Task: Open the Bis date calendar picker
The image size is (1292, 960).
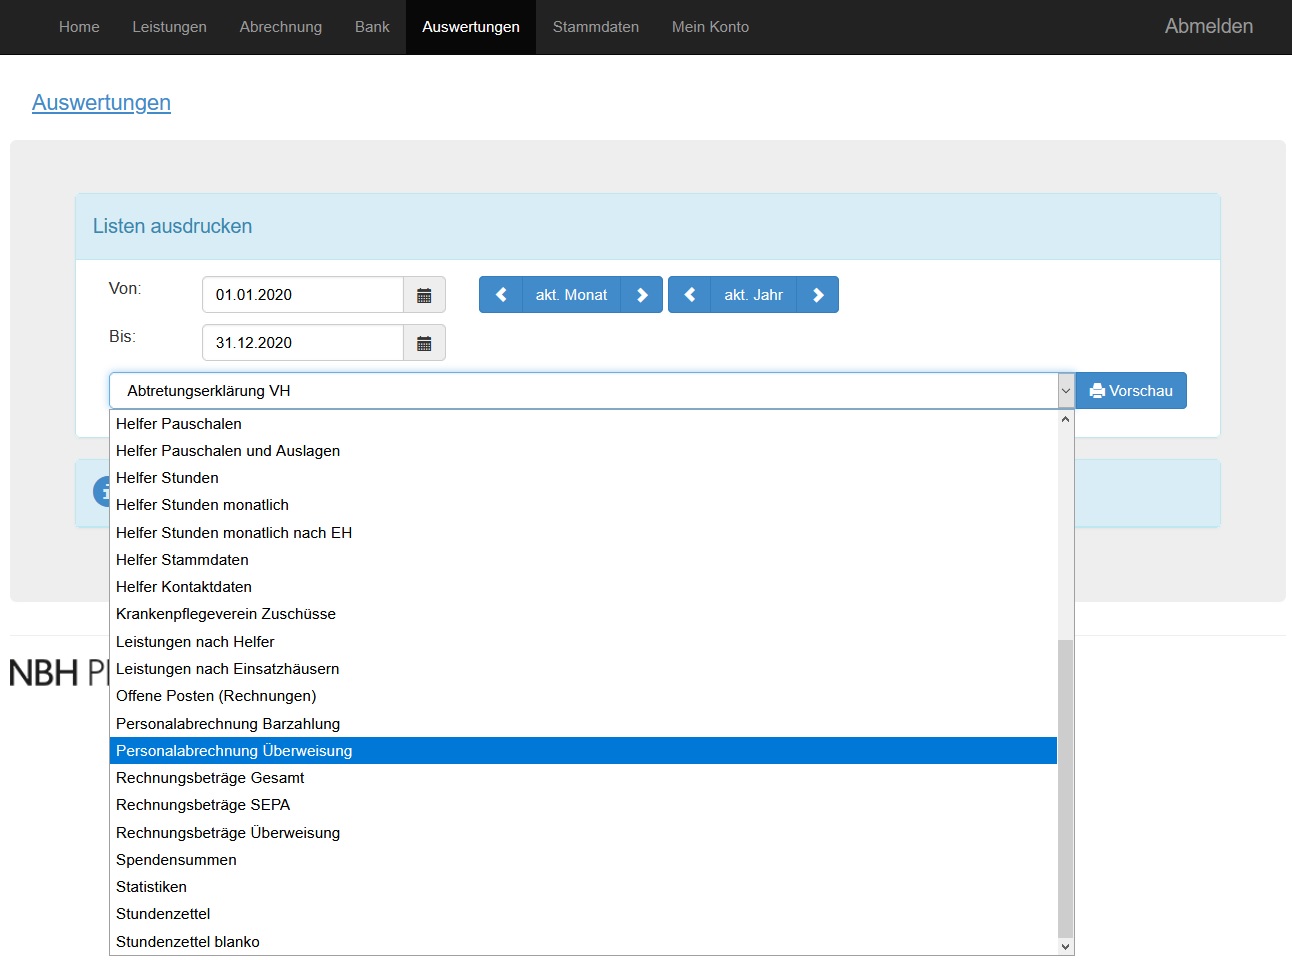Action: (424, 343)
